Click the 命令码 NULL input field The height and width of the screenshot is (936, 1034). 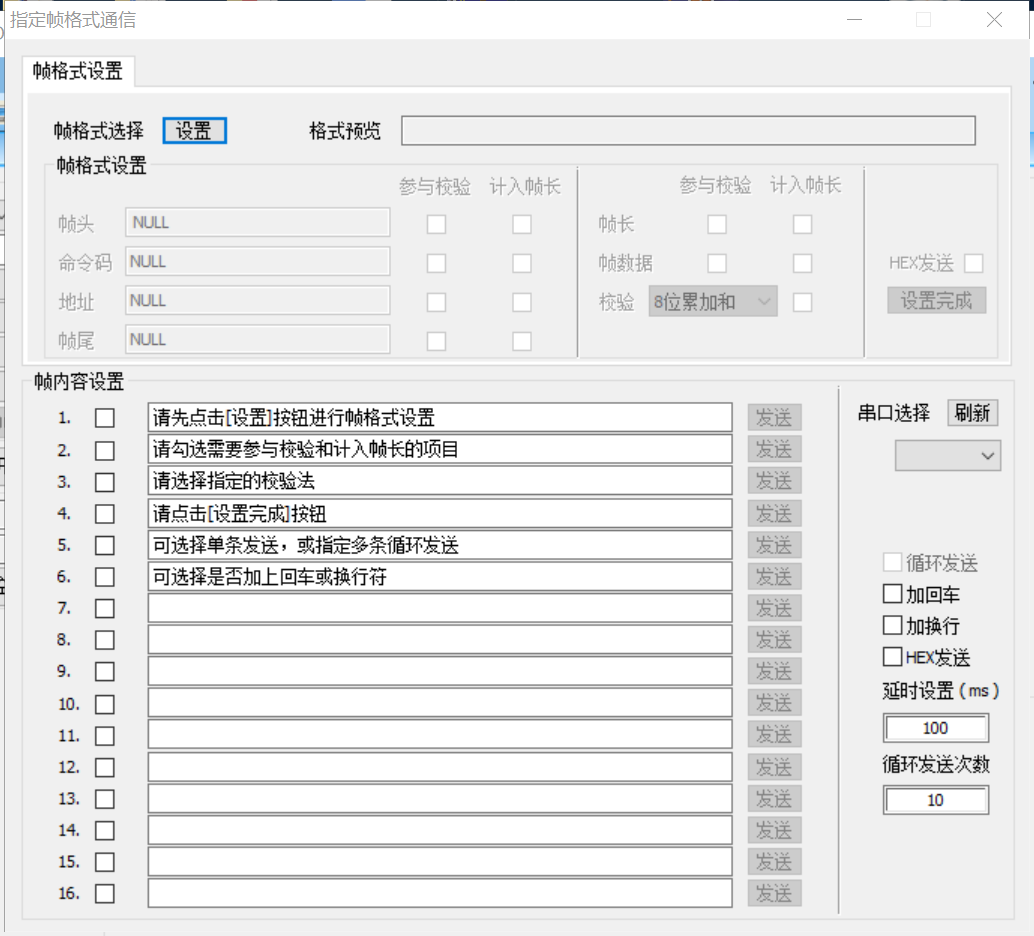click(x=258, y=262)
